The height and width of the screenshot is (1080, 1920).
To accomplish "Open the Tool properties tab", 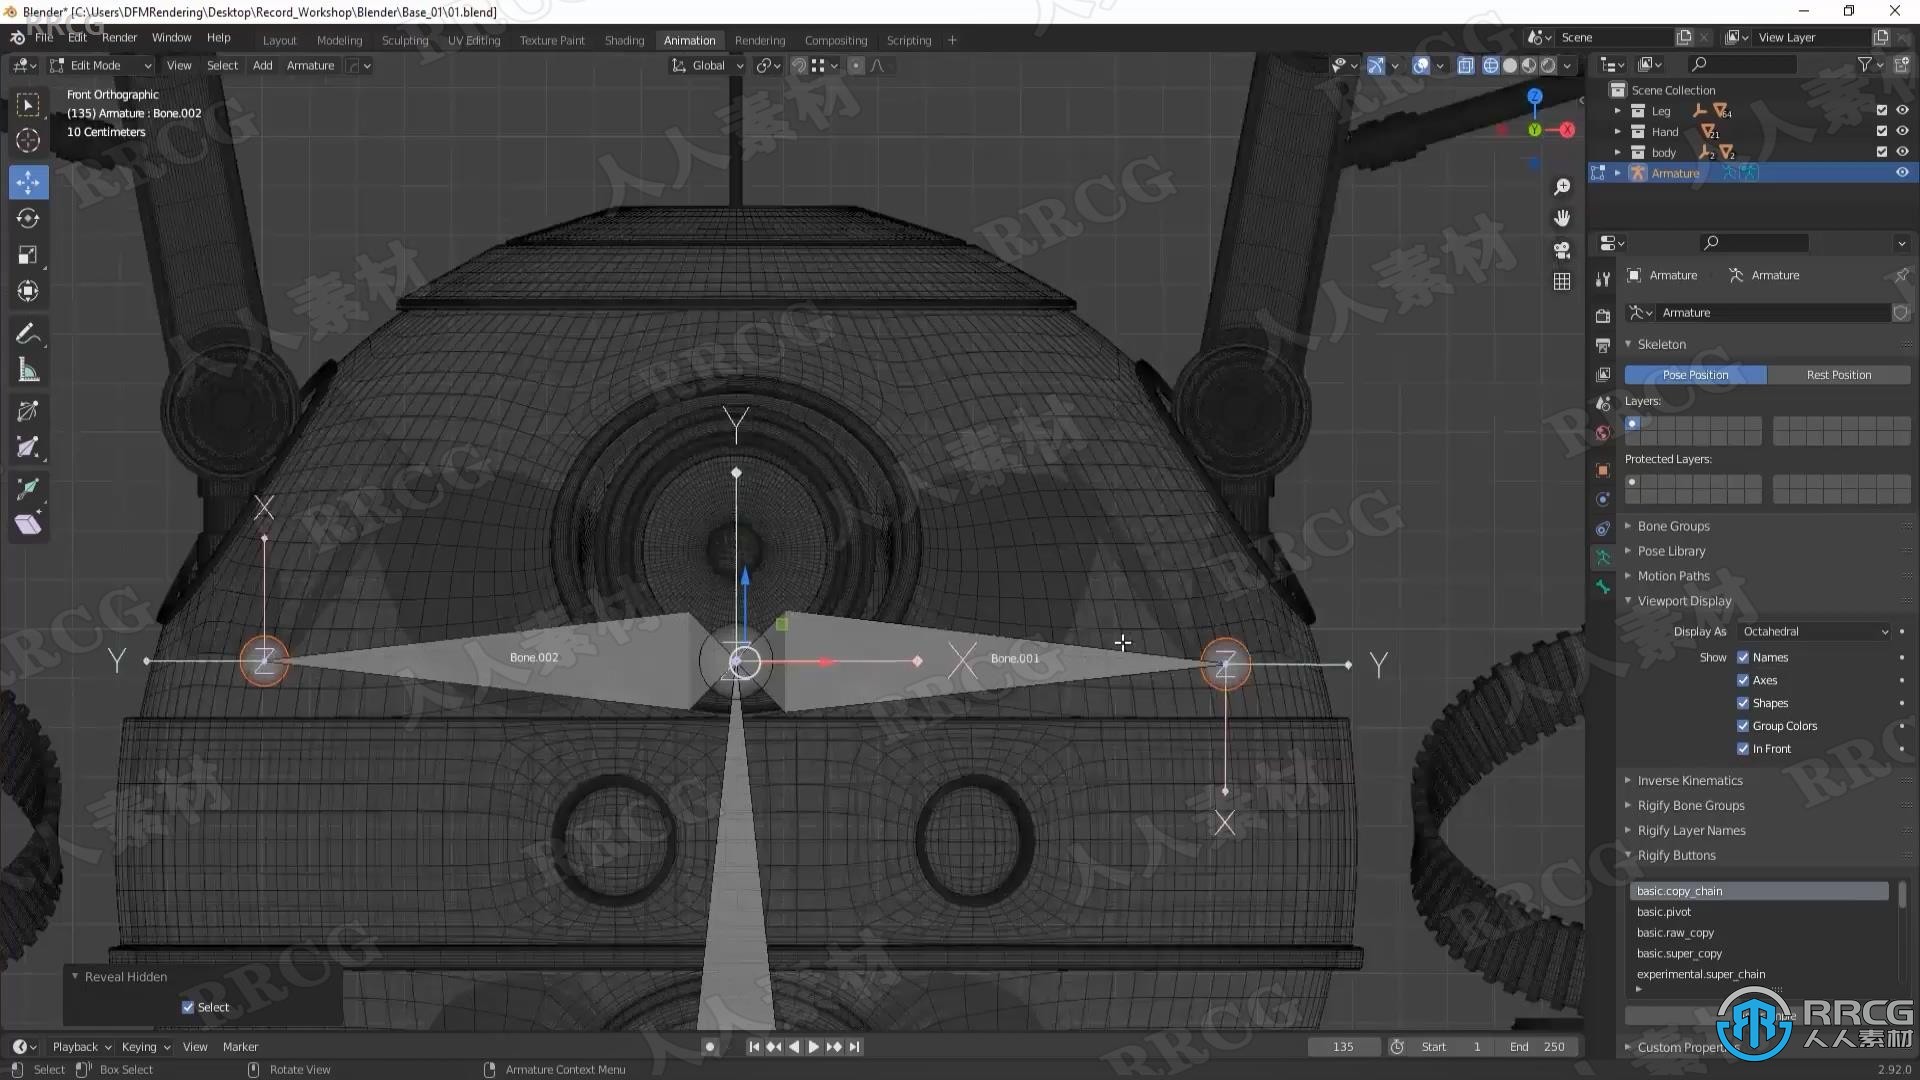I will [1603, 279].
